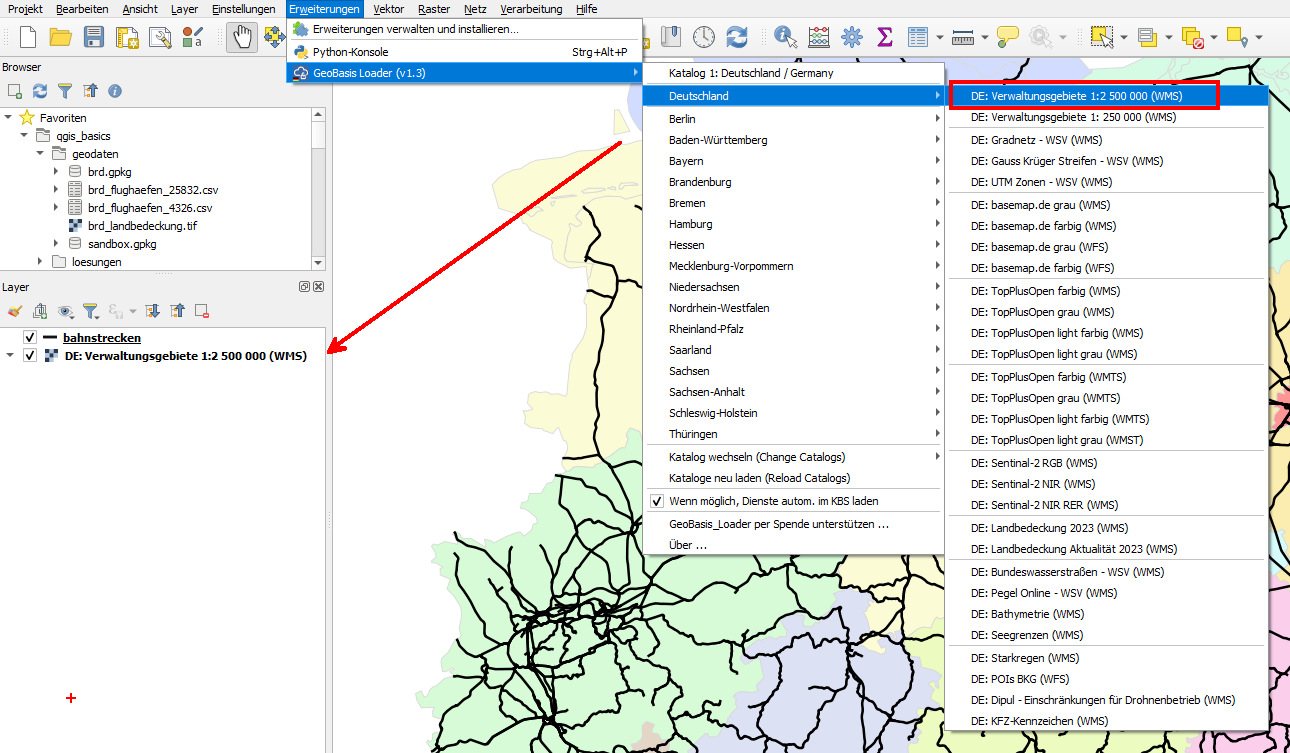Open Verarbeitung menu
This screenshot has width=1290, height=753.
click(x=531, y=9)
